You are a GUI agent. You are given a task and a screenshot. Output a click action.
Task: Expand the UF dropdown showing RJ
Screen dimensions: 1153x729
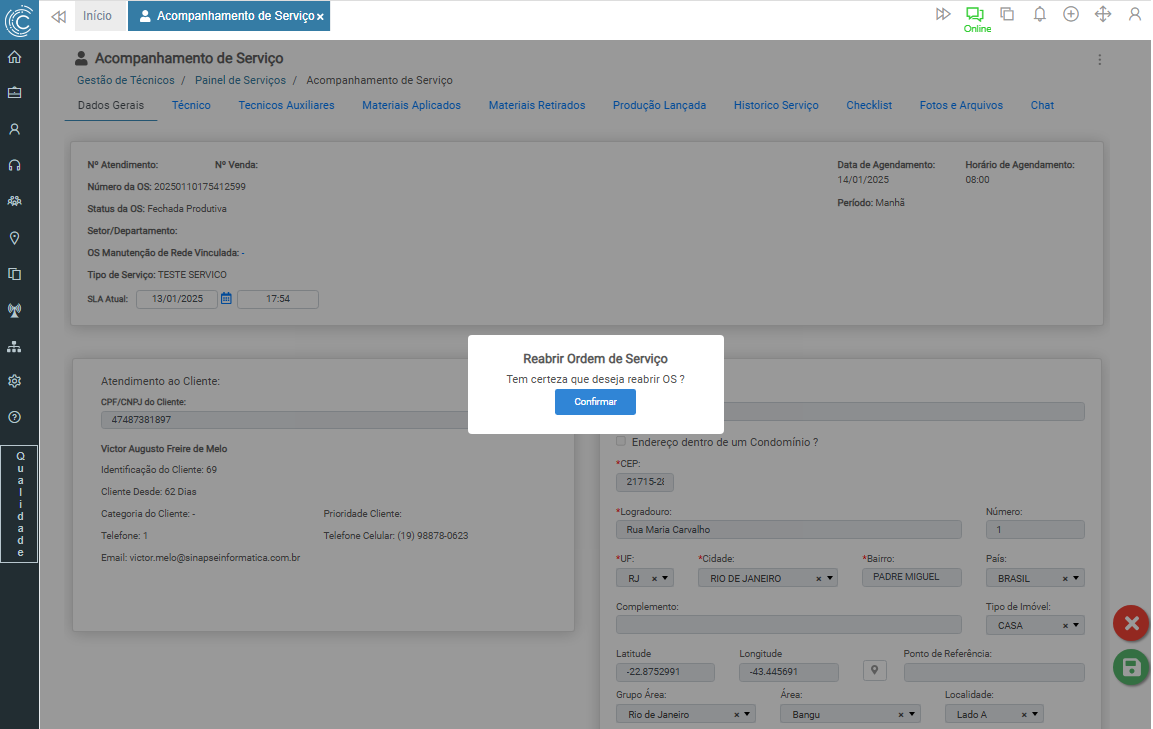pos(666,578)
